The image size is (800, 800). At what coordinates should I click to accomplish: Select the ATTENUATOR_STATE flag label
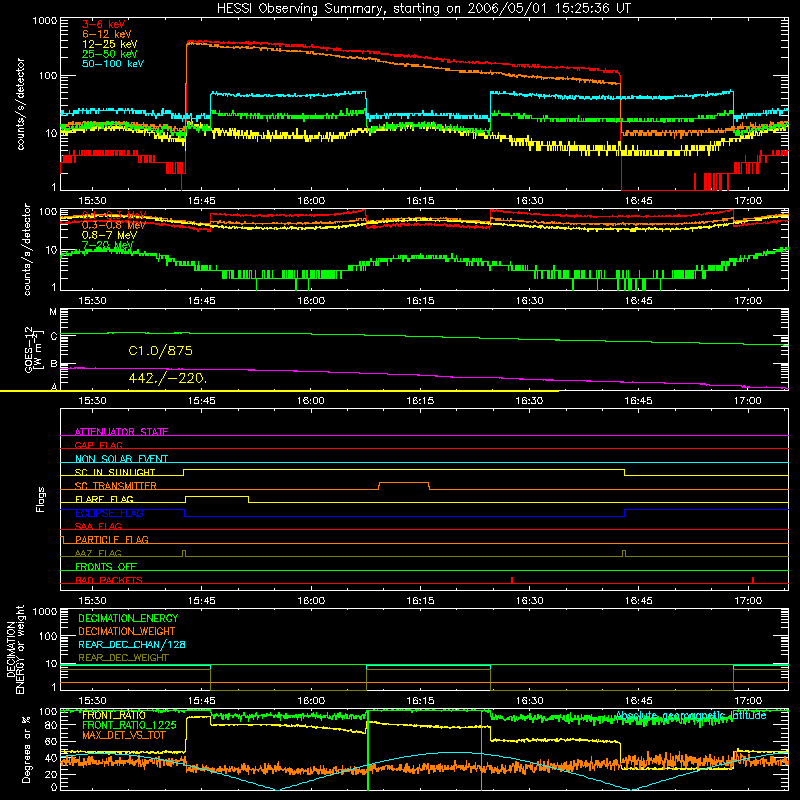point(121,432)
